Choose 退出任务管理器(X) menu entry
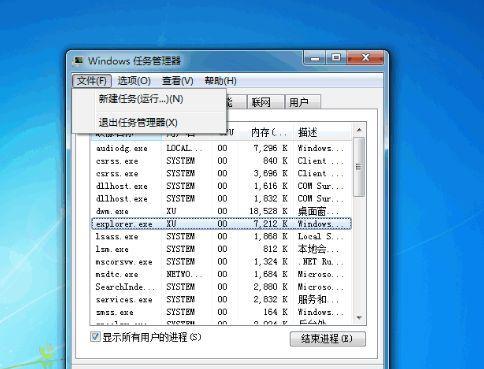 [x=149, y=122]
